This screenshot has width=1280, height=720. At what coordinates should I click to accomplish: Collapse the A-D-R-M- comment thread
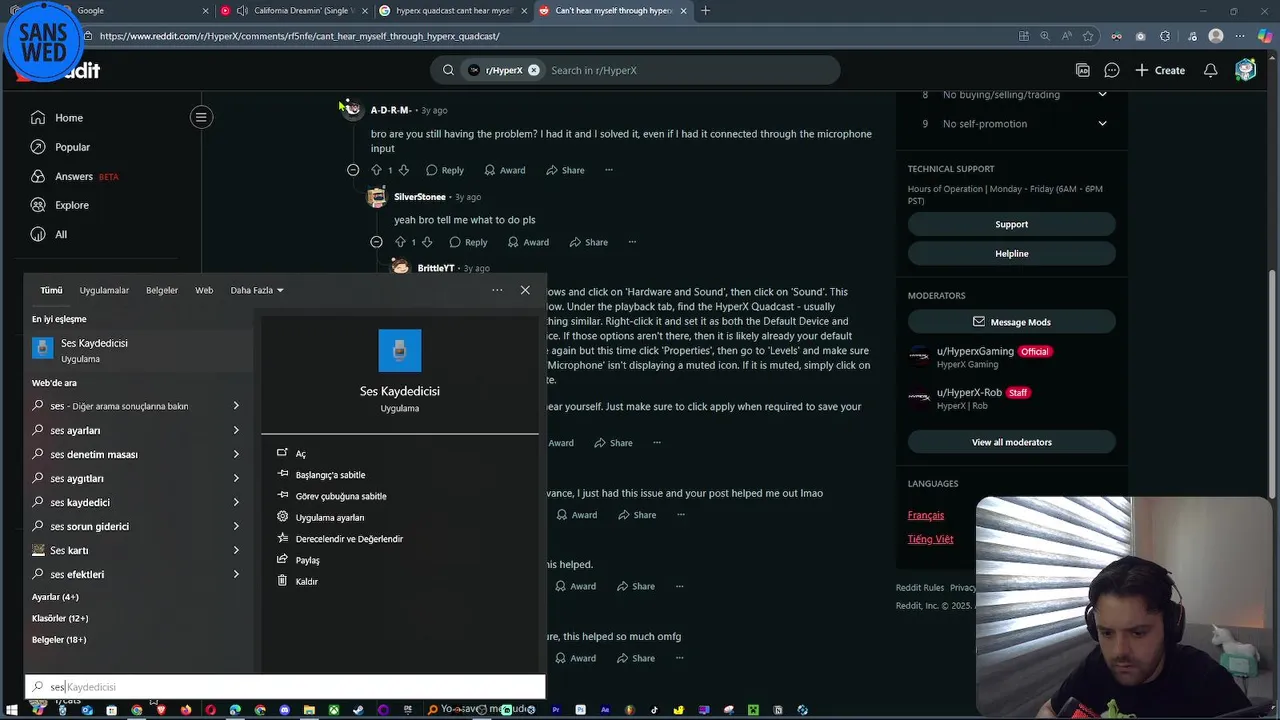pos(353,170)
